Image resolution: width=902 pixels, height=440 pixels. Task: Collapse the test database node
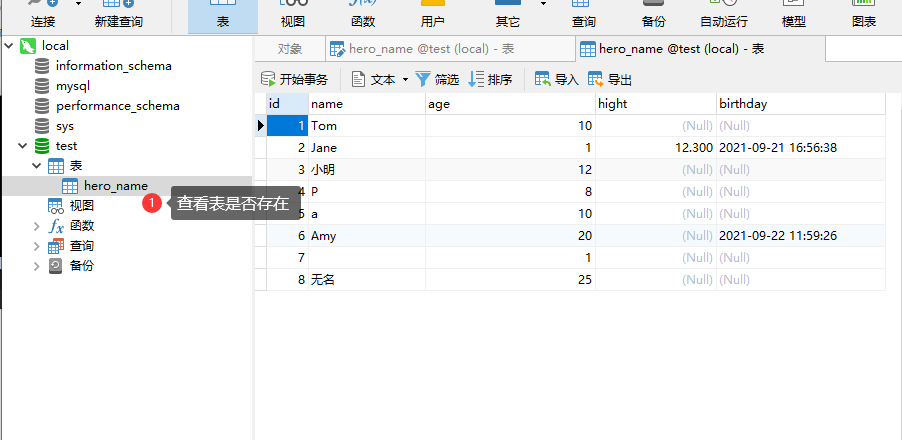coord(22,146)
